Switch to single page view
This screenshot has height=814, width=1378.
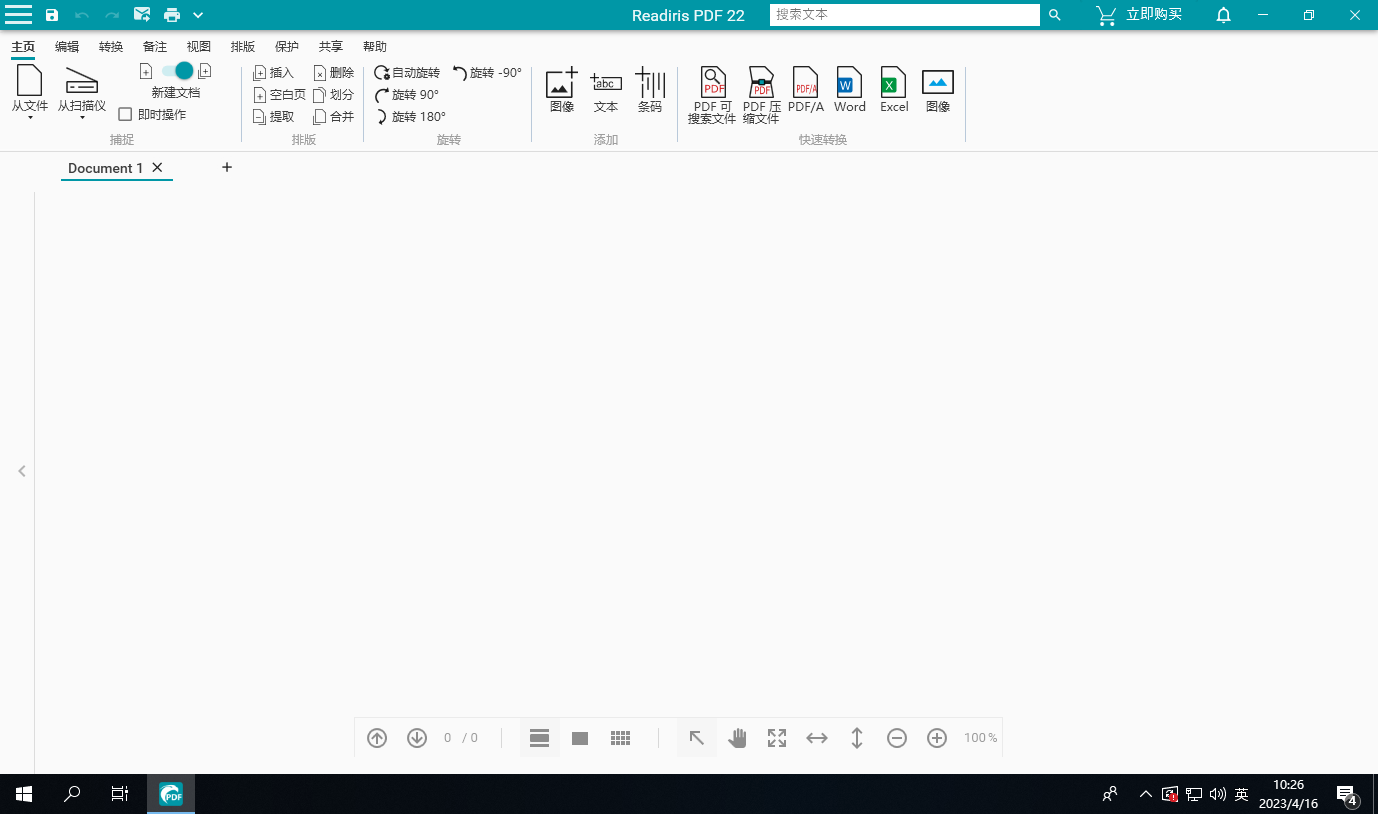click(x=580, y=738)
